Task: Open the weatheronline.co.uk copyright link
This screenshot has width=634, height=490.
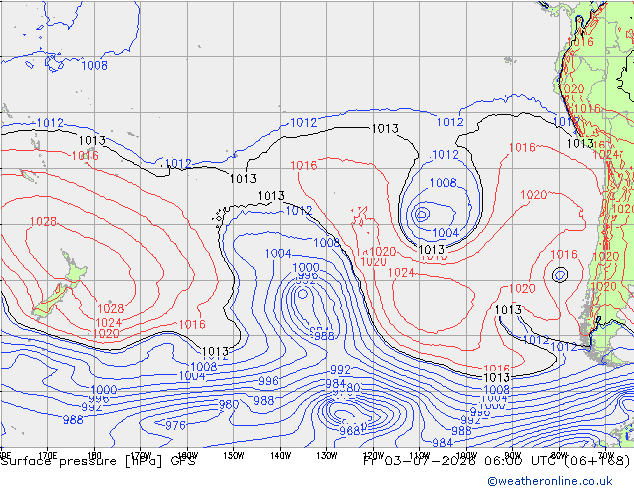Action: [x=550, y=481]
